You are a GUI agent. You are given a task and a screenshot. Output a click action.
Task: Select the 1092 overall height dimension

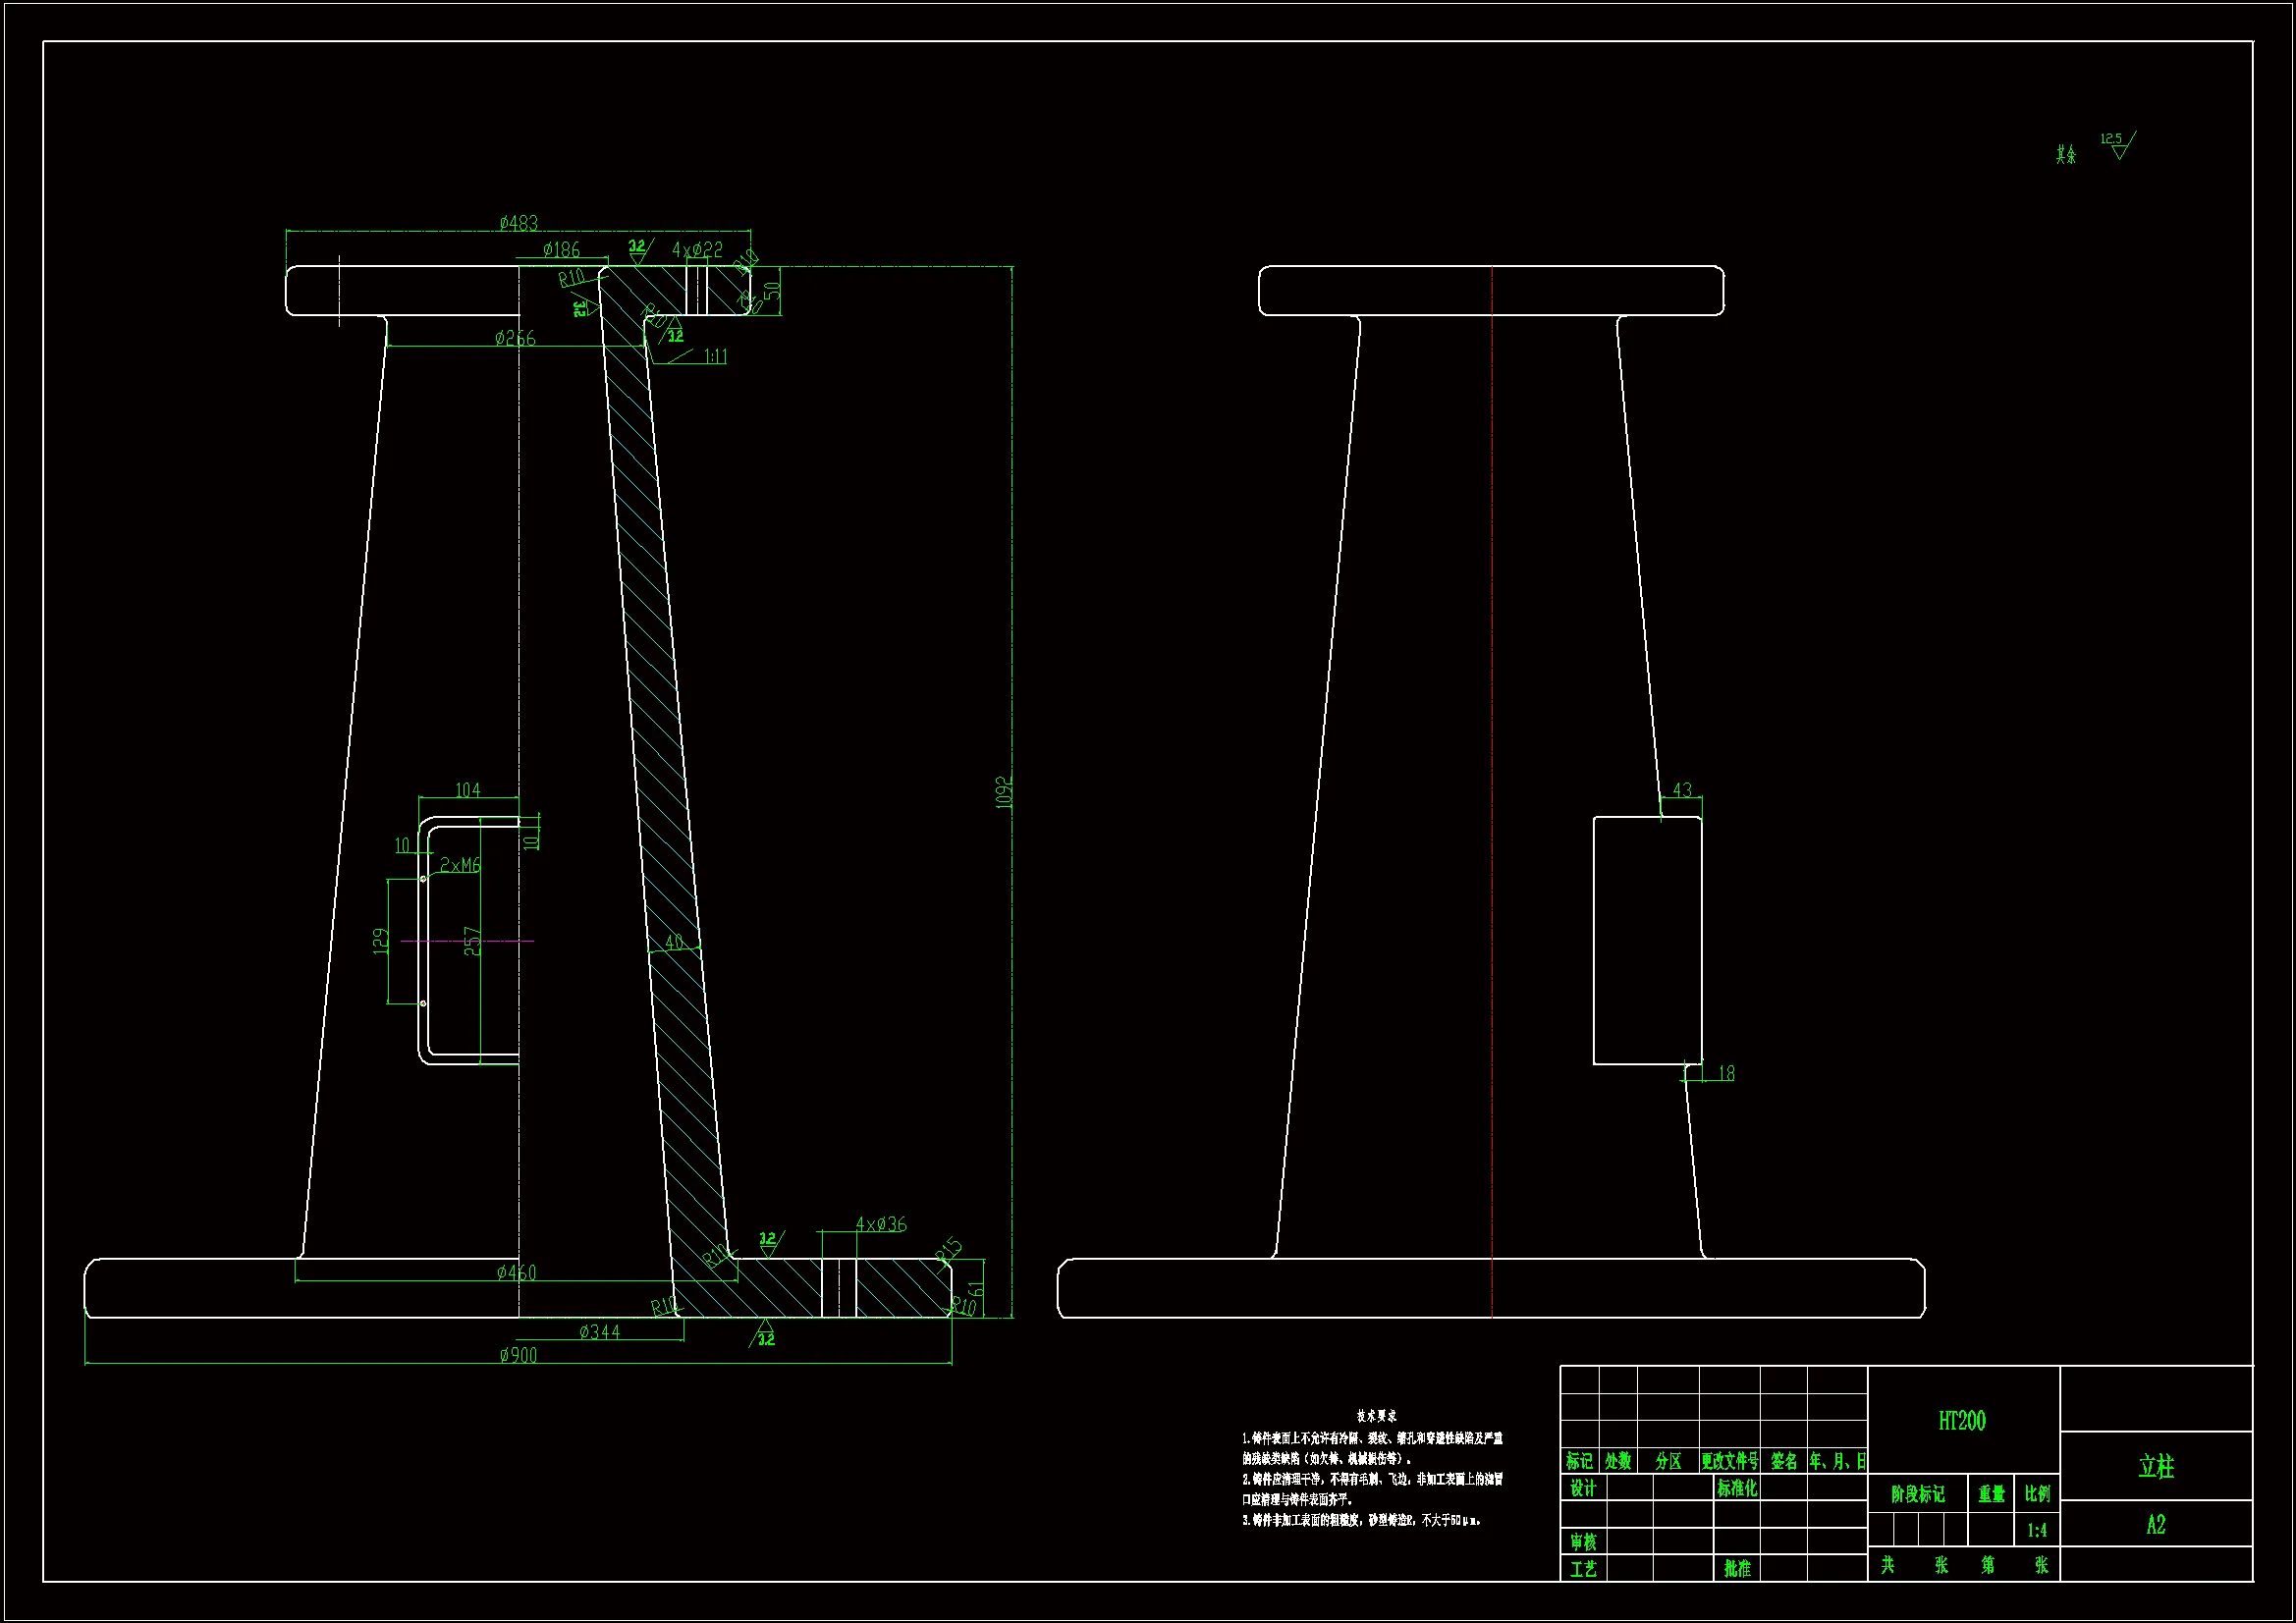coord(1005,792)
